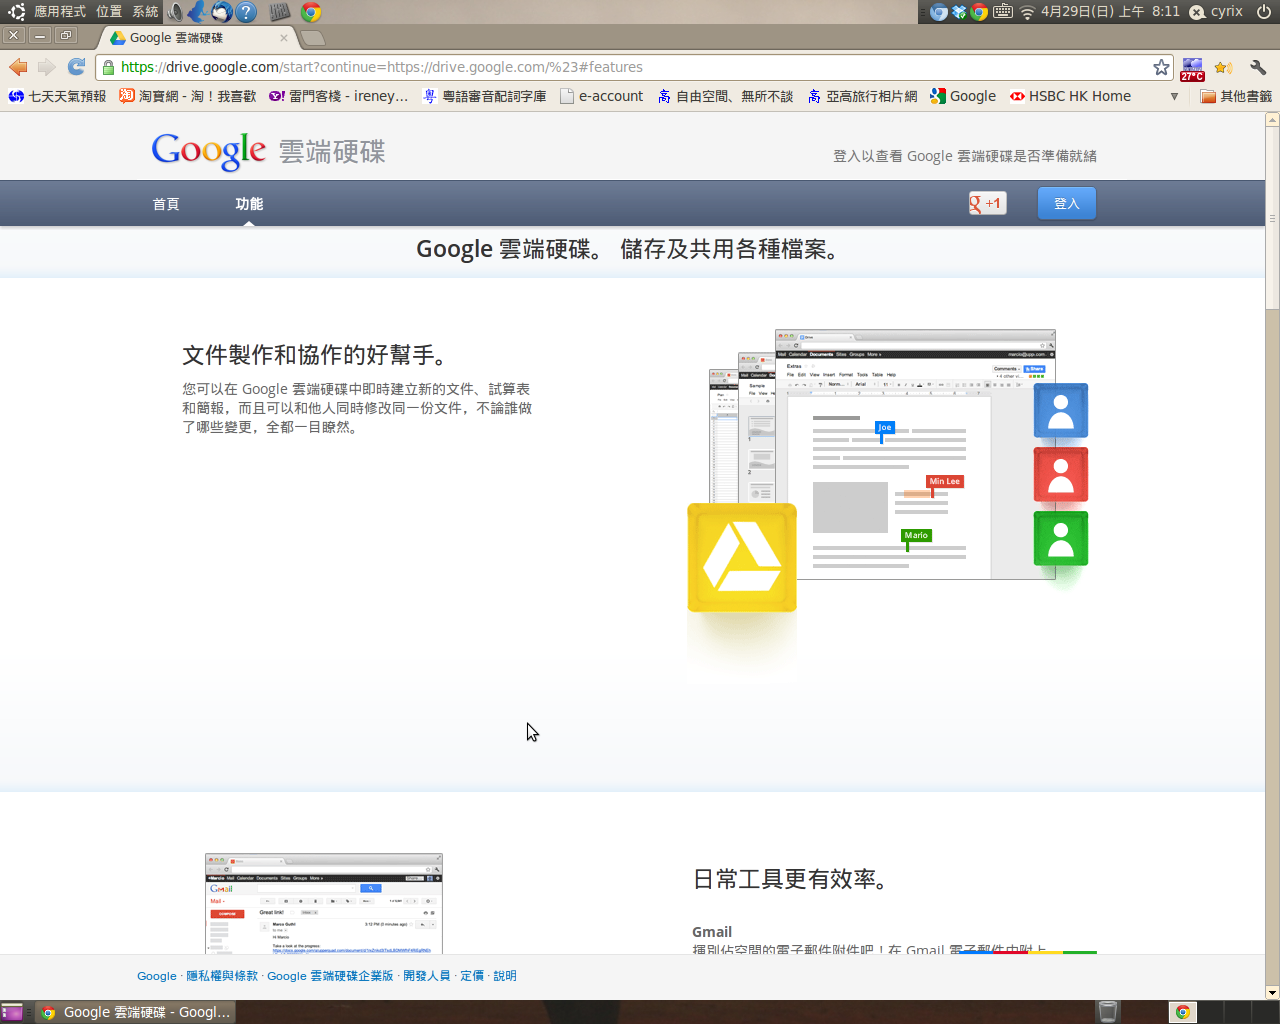Open the 位置 menu
1280x1024 pixels.
click(109, 12)
